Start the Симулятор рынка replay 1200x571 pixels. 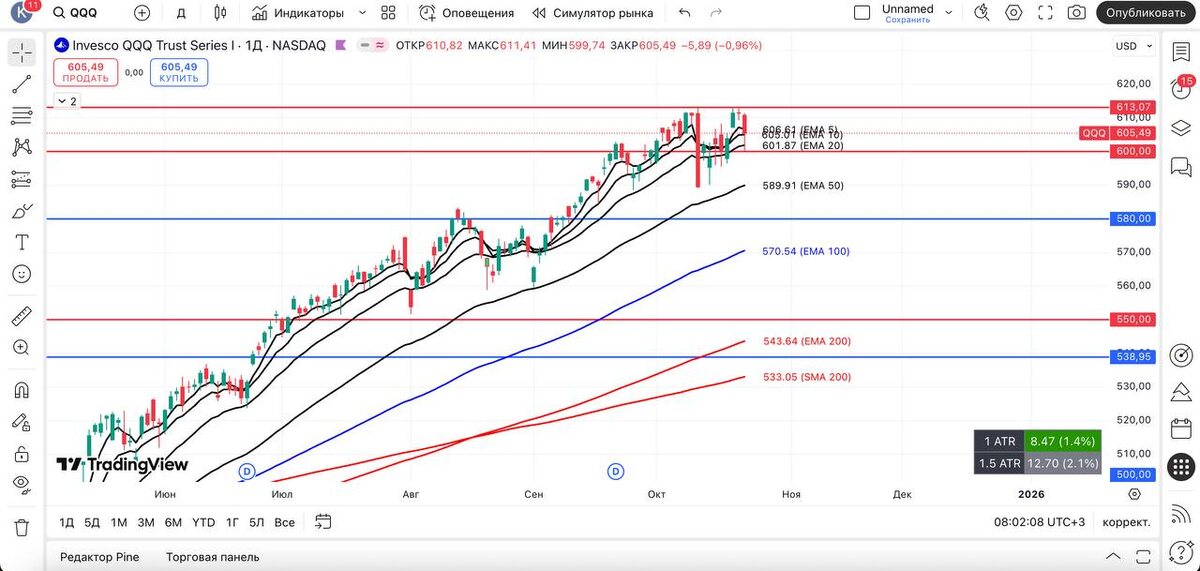pos(593,13)
